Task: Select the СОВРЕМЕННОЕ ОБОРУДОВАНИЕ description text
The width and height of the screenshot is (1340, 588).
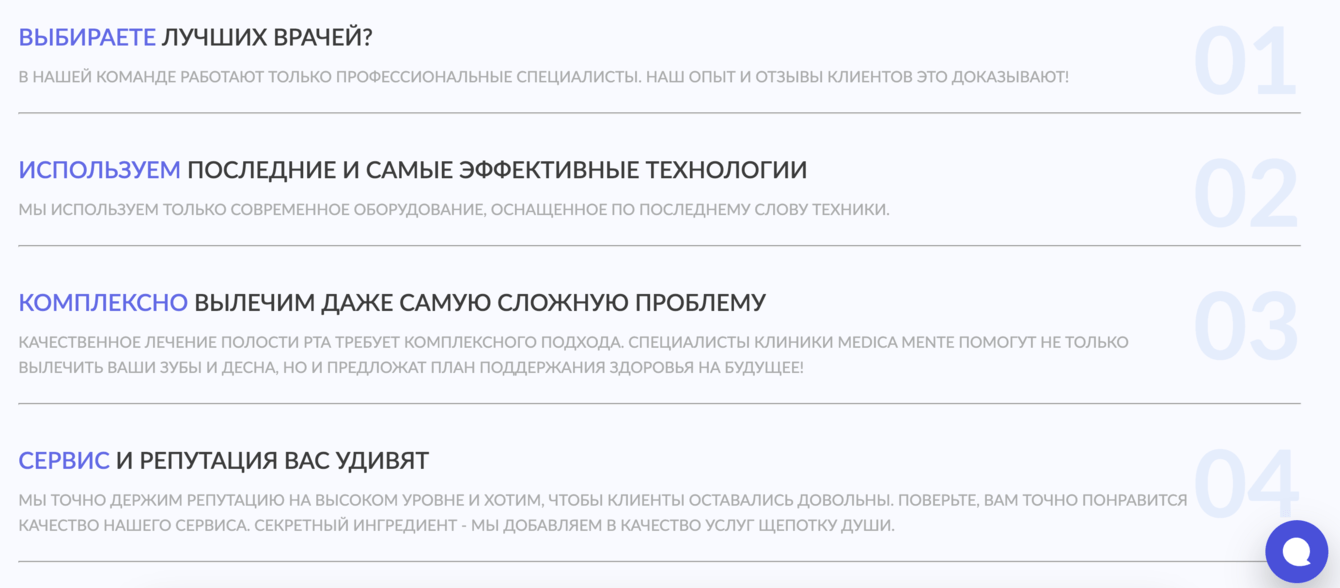Action: pyautogui.click(x=453, y=210)
